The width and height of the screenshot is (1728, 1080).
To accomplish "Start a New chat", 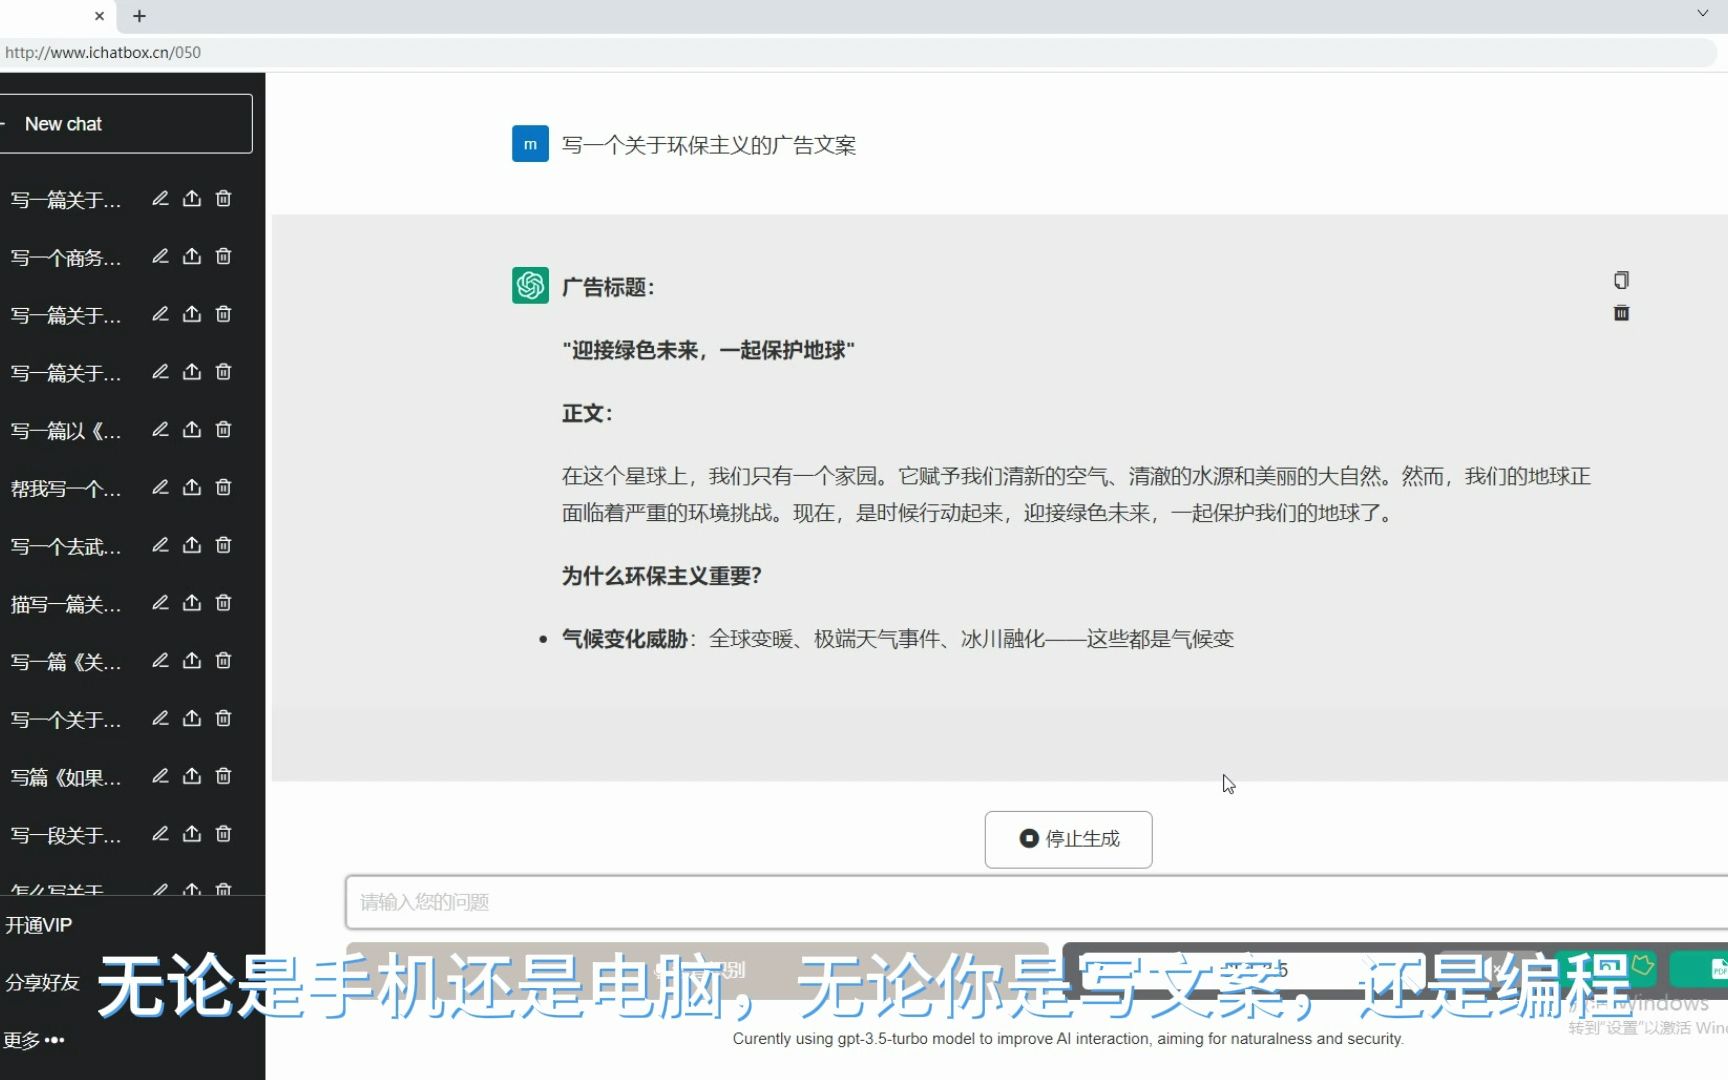I will [x=125, y=124].
